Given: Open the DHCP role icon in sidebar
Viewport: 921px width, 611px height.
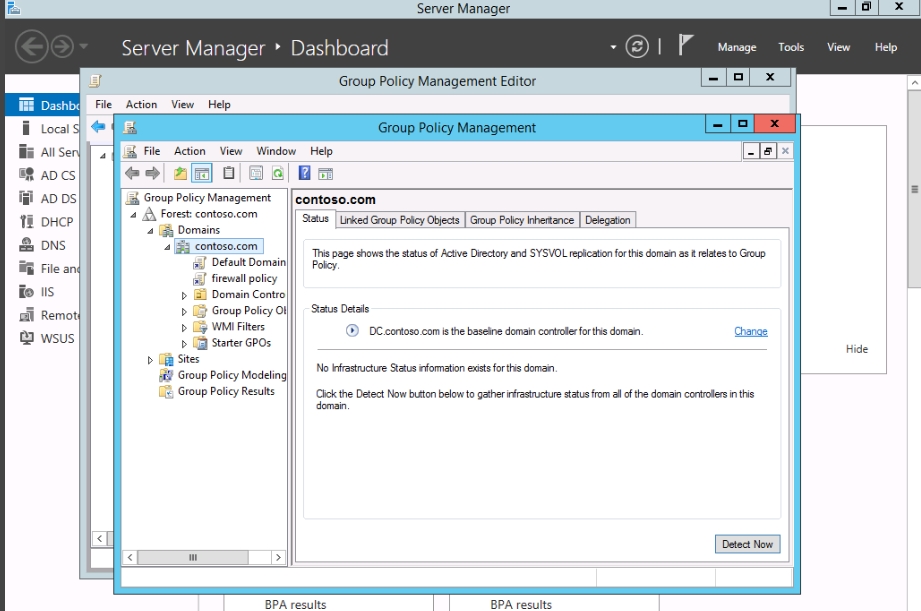Looking at the screenshot, I should [26, 221].
